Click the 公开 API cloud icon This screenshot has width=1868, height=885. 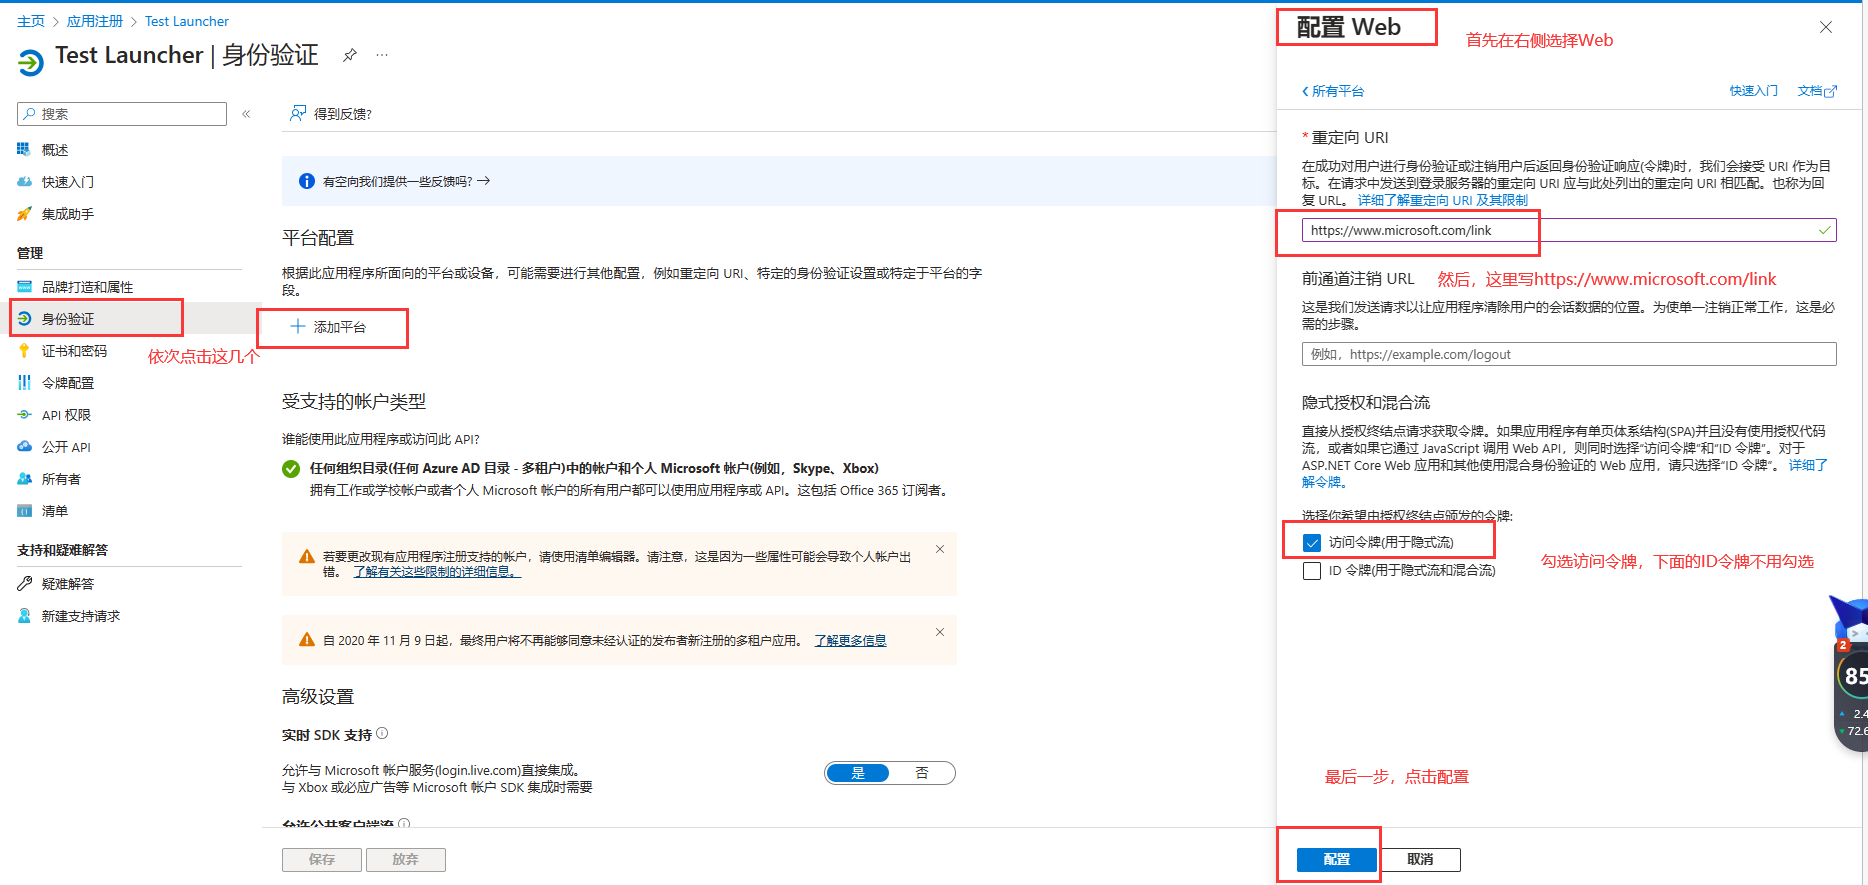[24, 447]
